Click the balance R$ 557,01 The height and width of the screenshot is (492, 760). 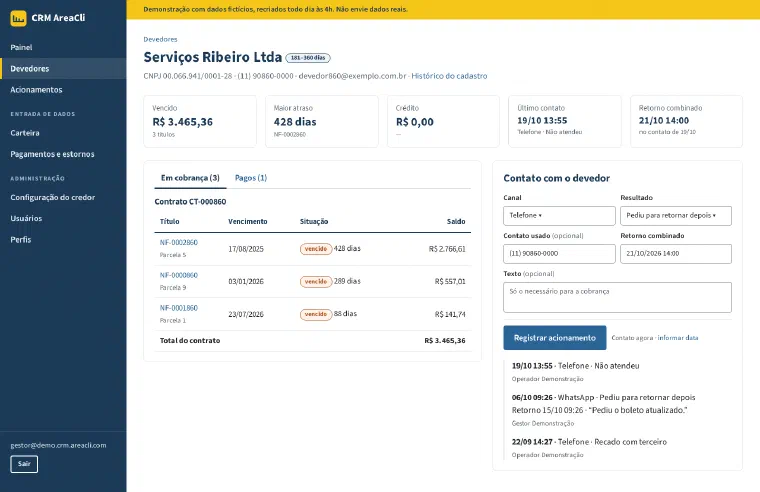[450, 282]
